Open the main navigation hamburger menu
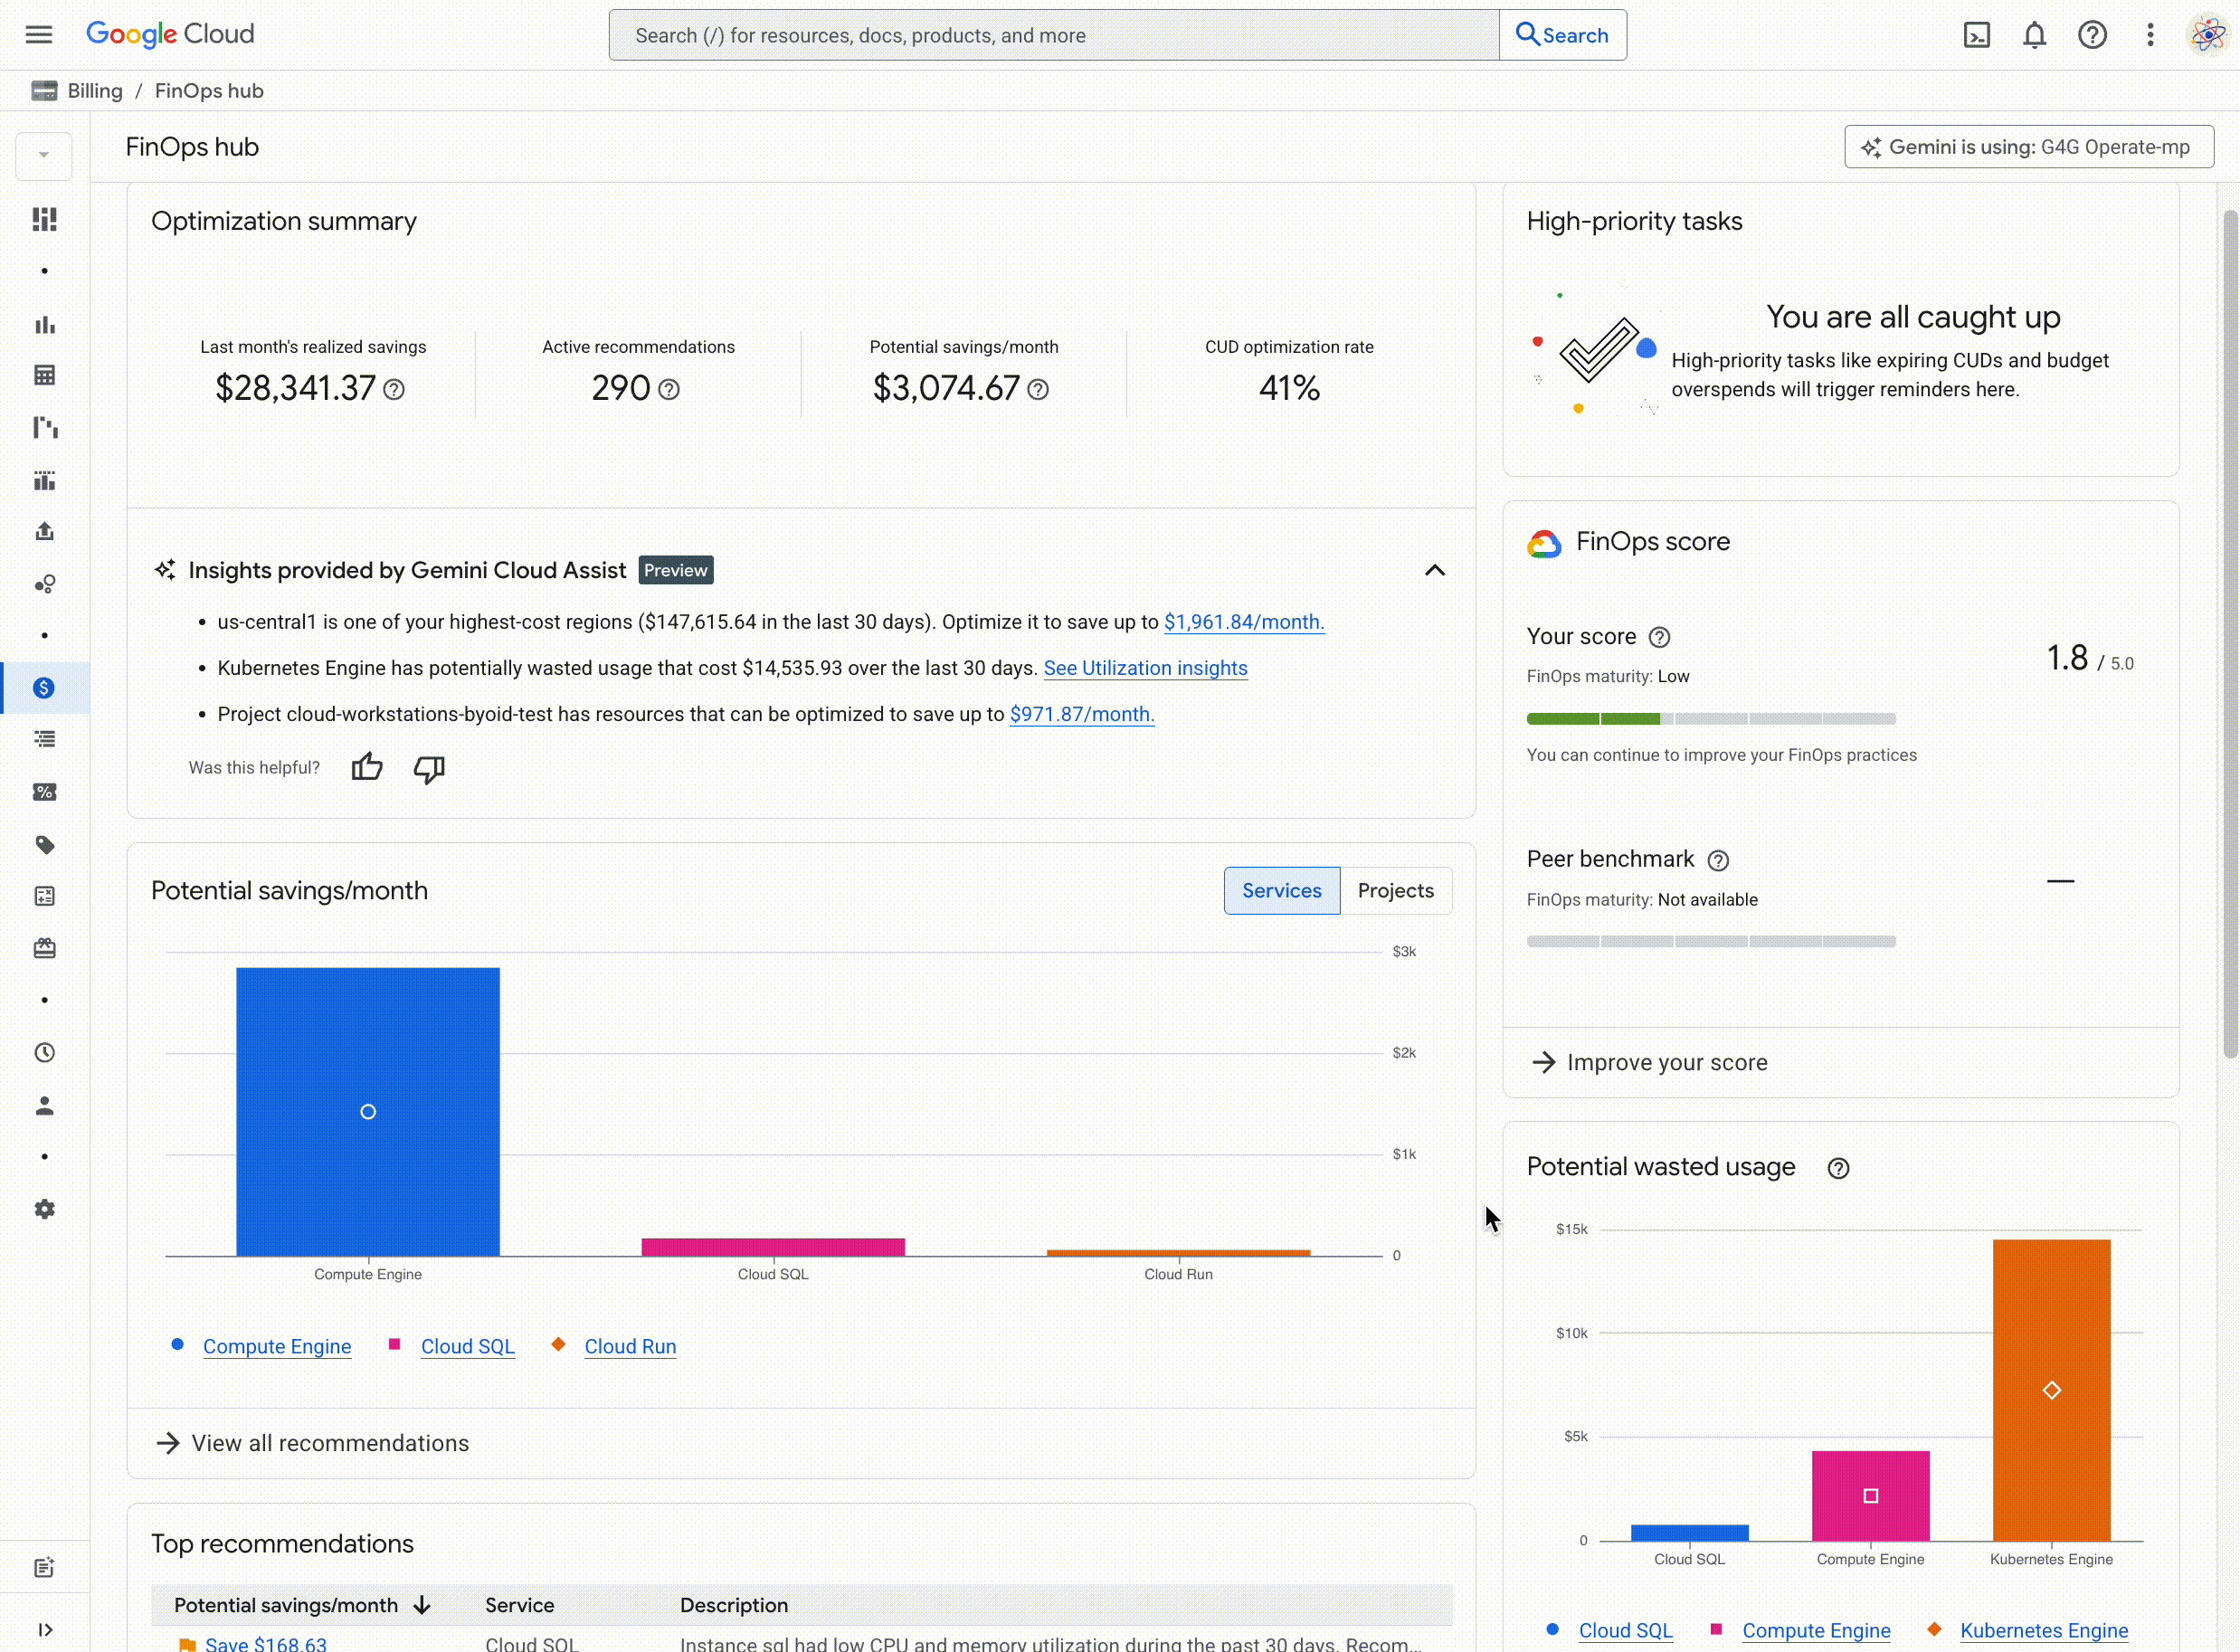The width and height of the screenshot is (2240, 1652). [x=39, y=35]
